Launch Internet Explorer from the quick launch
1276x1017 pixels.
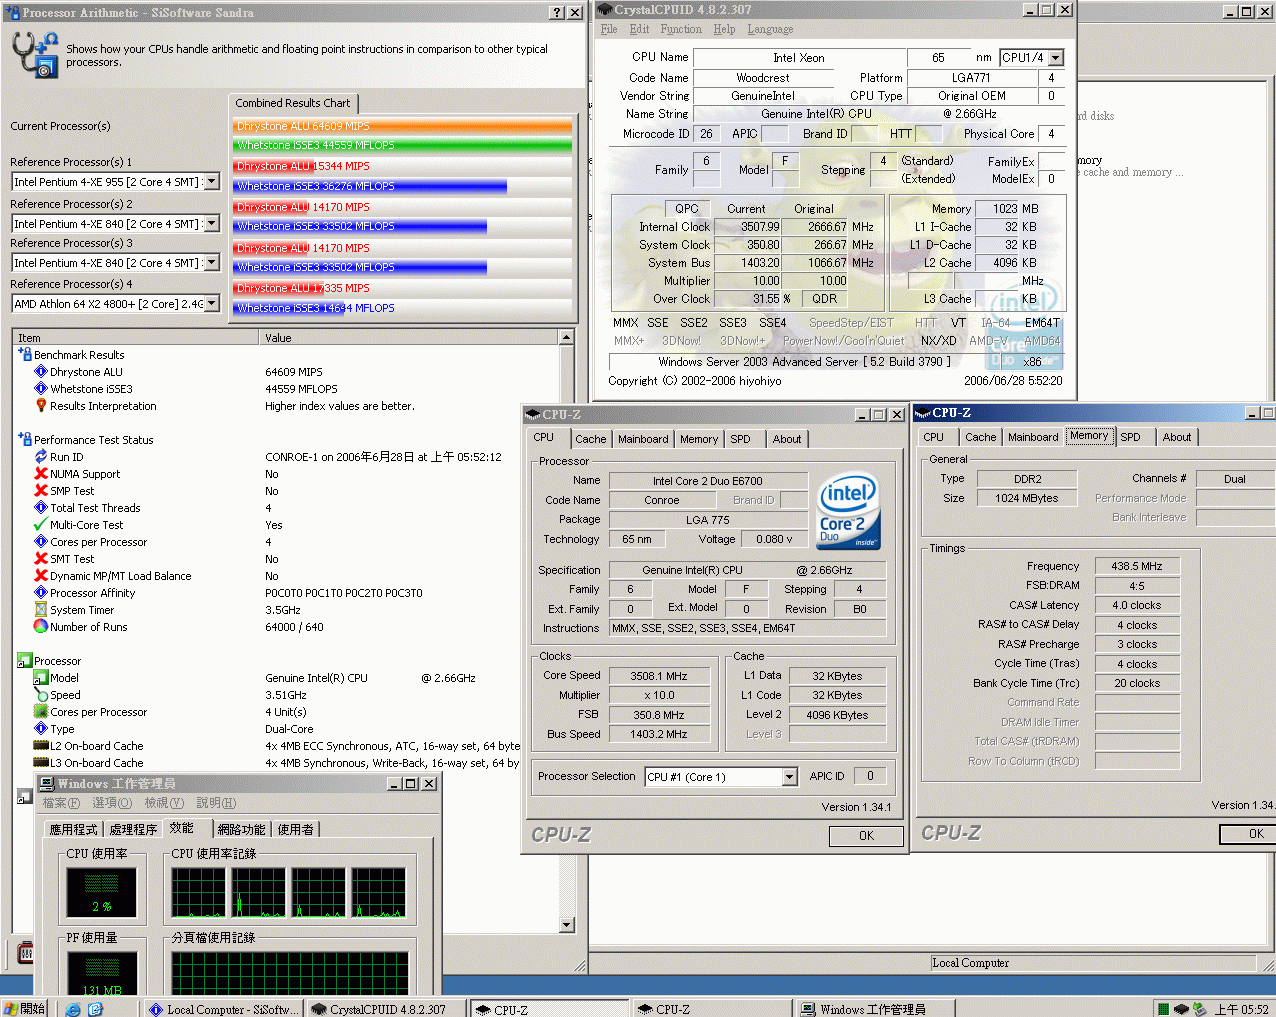[x=73, y=1009]
